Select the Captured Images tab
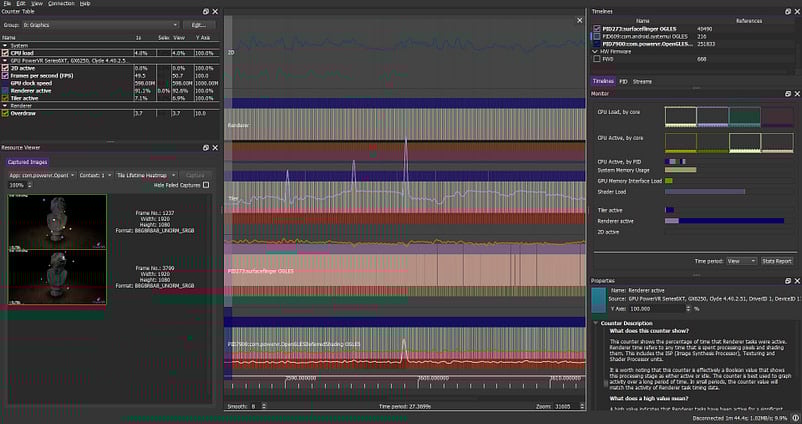The image size is (802, 424). click(28, 162)
